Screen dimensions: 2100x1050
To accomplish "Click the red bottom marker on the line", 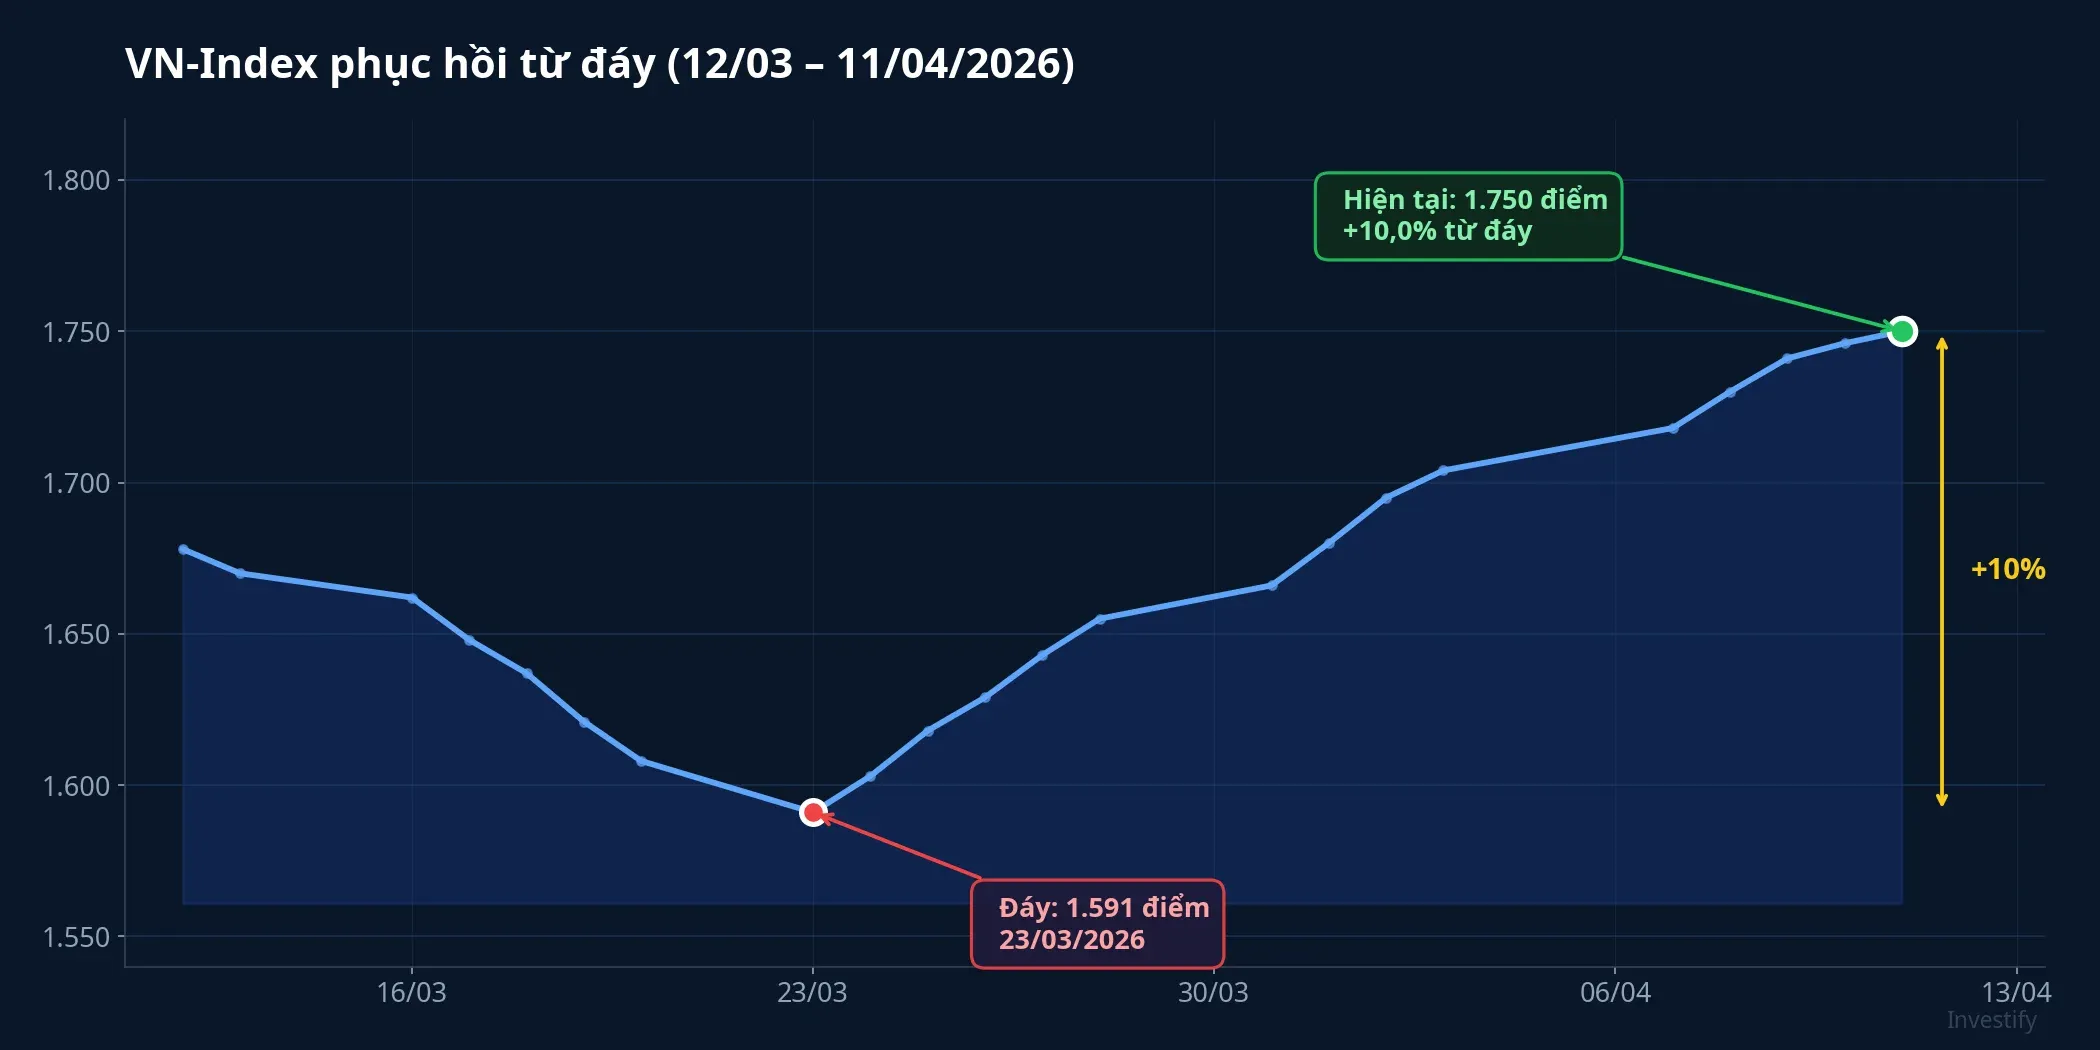I will point(813,812).
